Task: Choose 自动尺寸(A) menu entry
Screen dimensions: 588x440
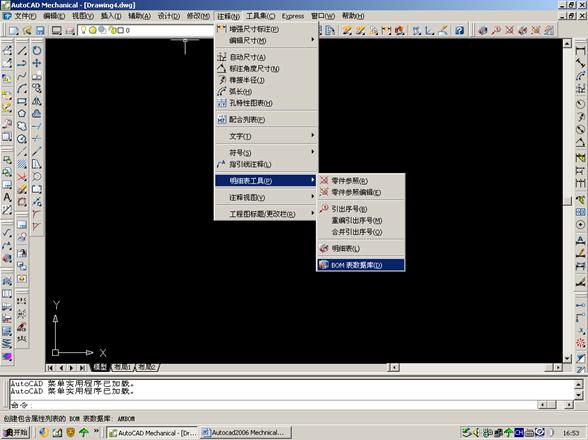Action: (x=266, y=57)
